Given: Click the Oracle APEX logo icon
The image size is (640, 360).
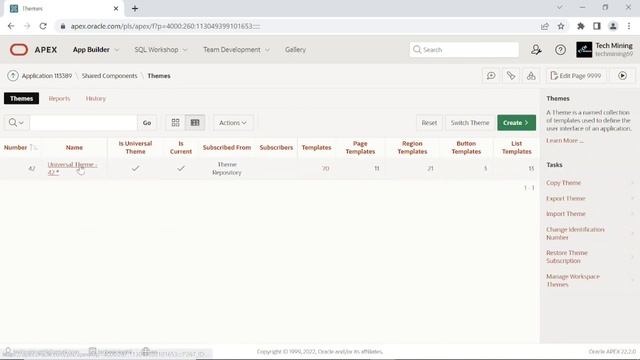Looking at the screenshot, I should [19, 50].
